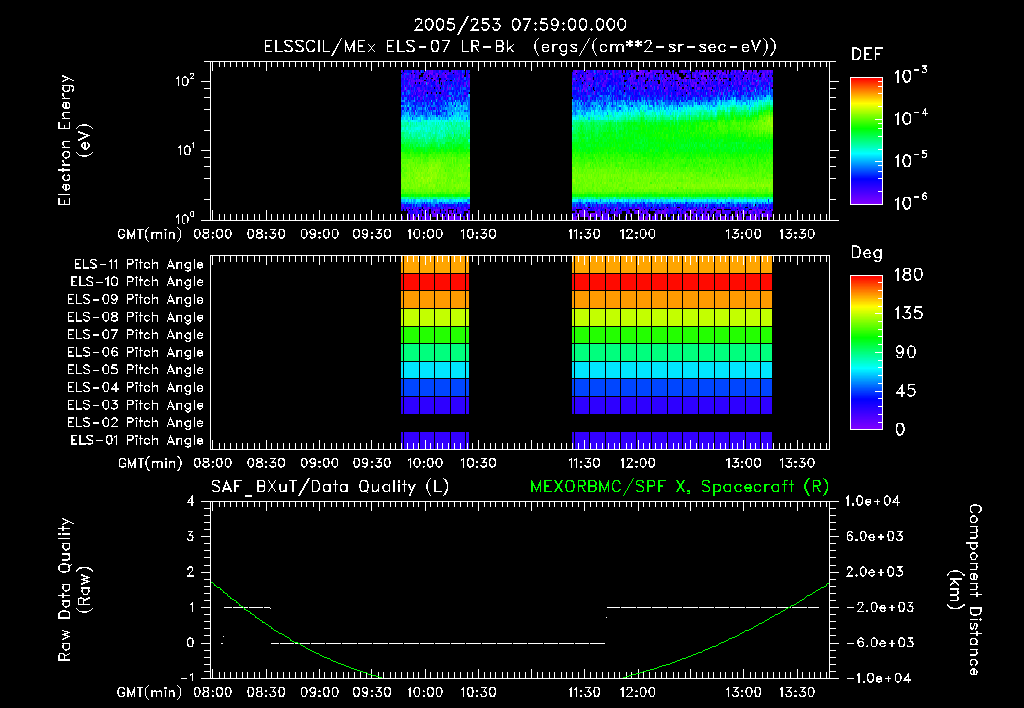Click the second electron spectrogram block near 12:00
The image size is (1024, 708).
(672, 144)
